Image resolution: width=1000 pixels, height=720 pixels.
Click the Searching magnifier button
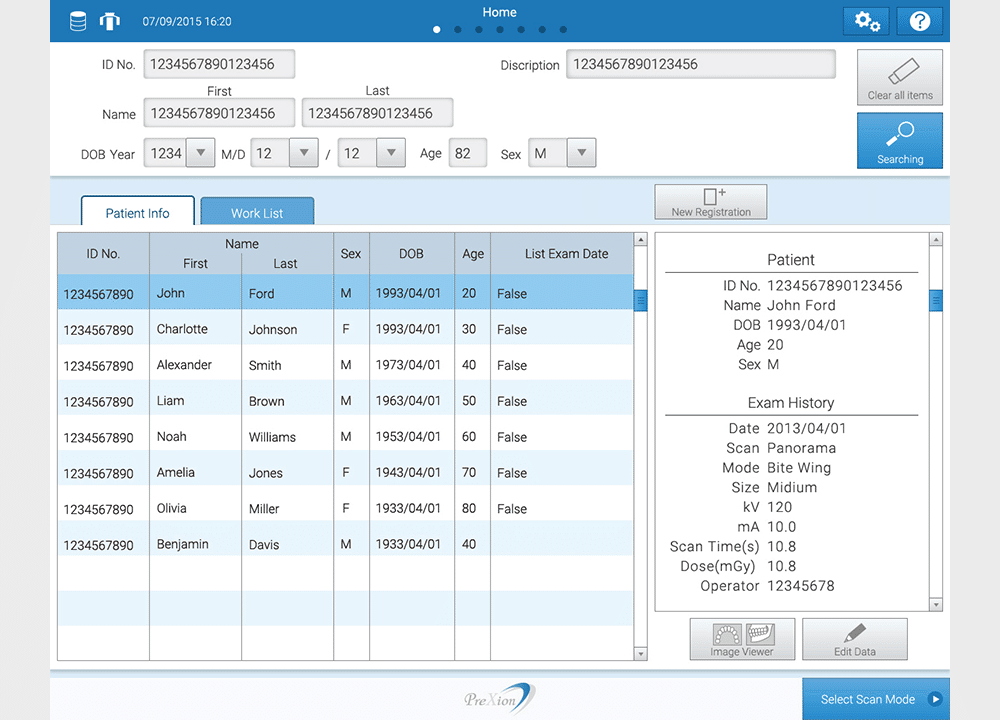point(899,140)
